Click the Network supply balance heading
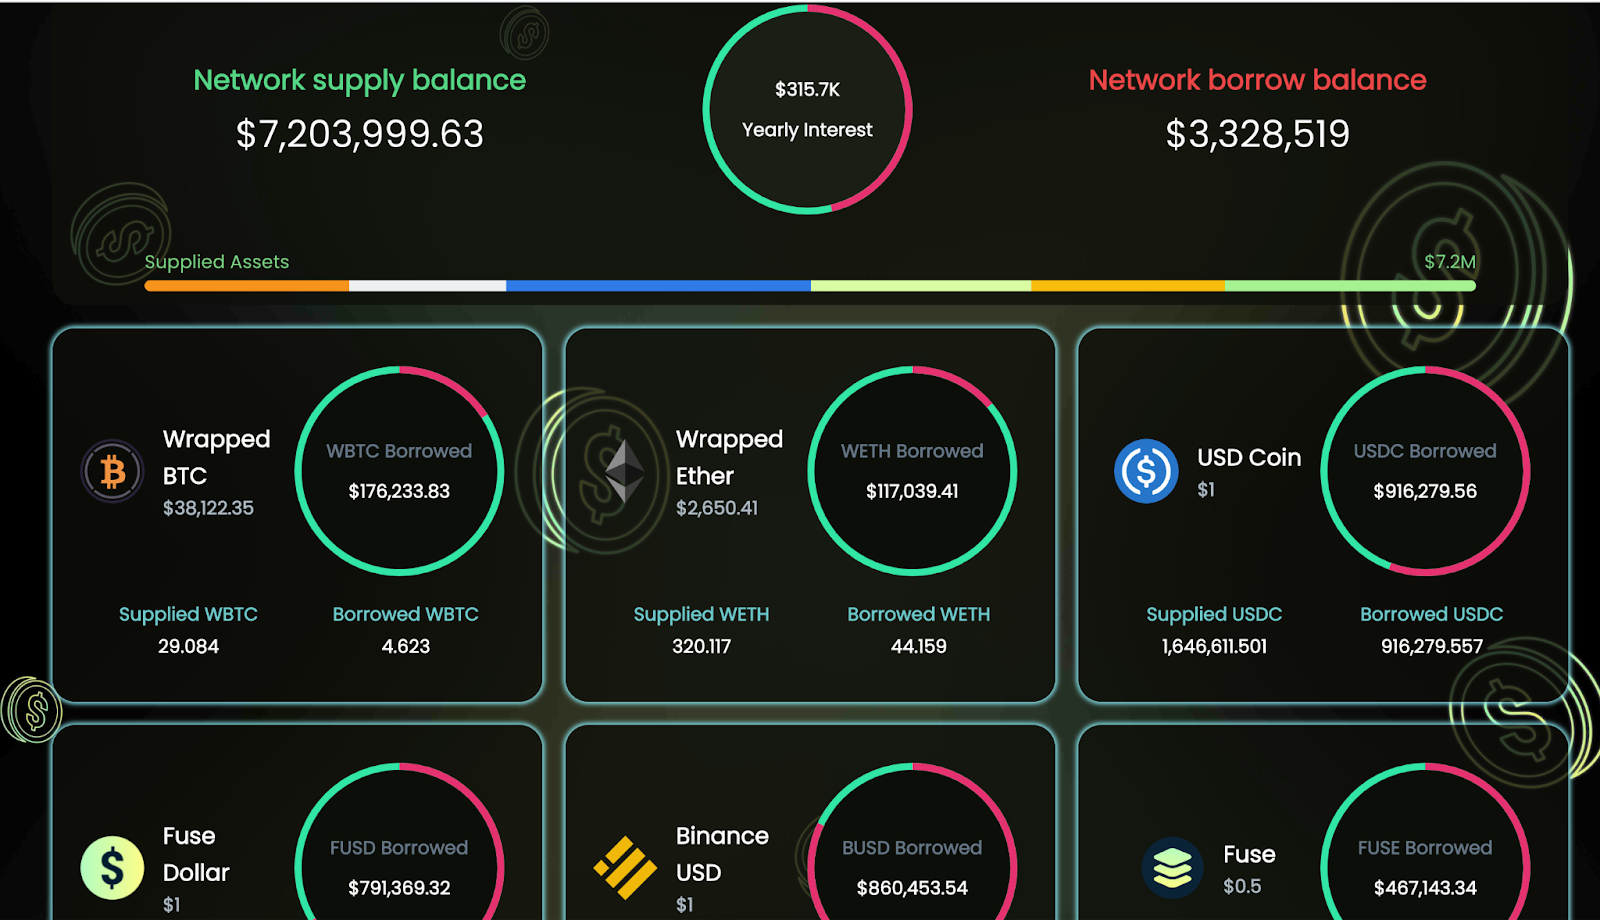The image size is (1600, 920). coord(360,80)
